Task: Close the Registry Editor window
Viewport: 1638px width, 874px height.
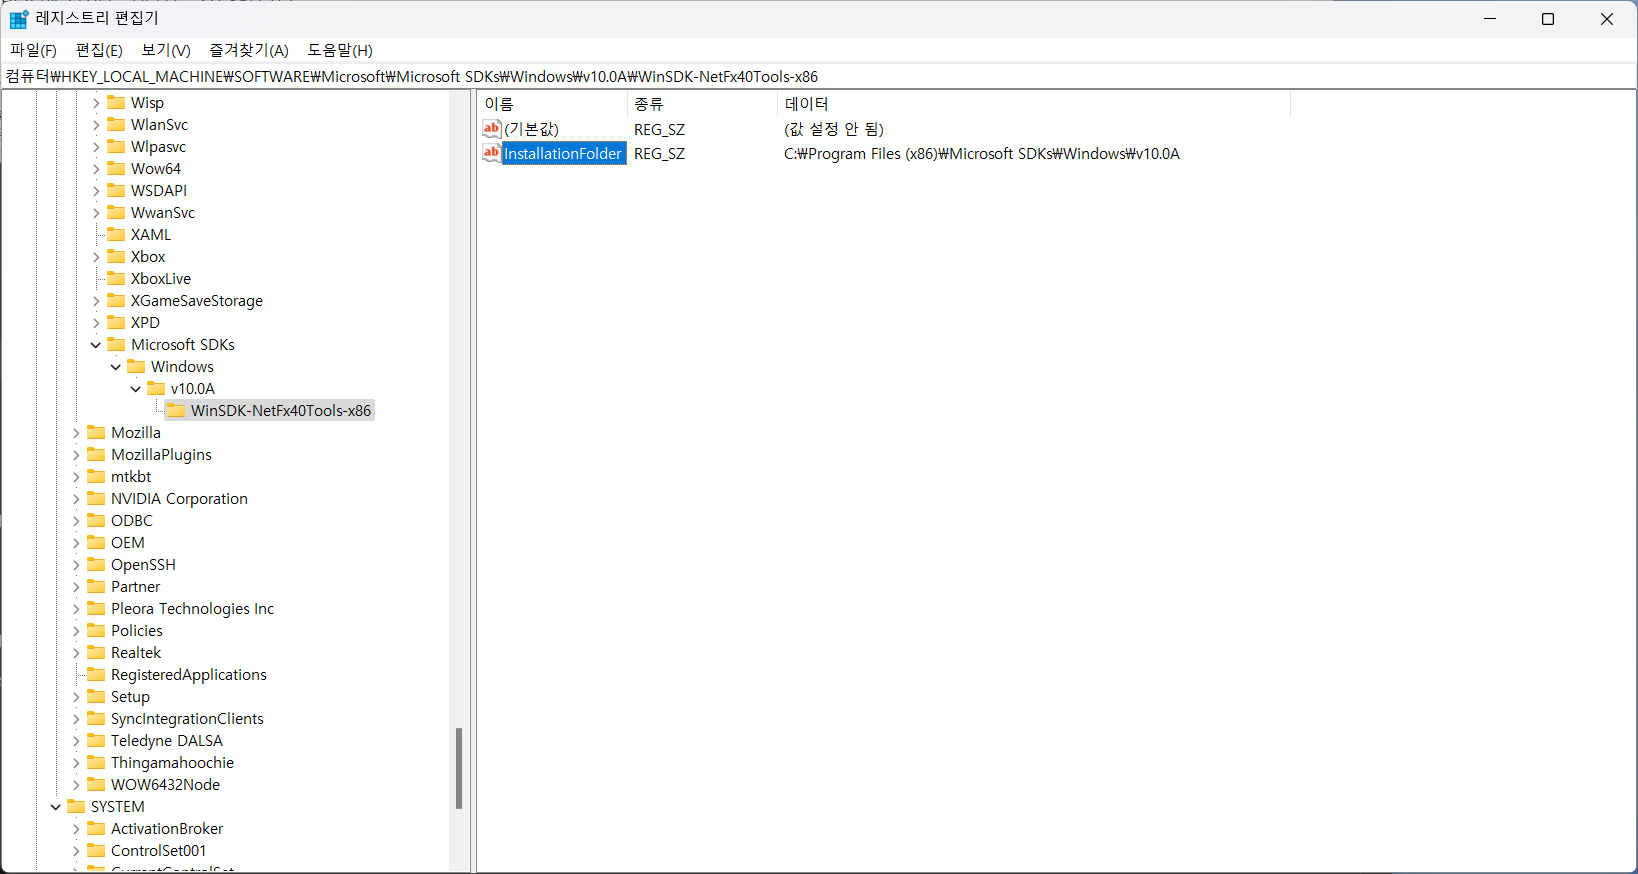Action: coord(1607,19)
